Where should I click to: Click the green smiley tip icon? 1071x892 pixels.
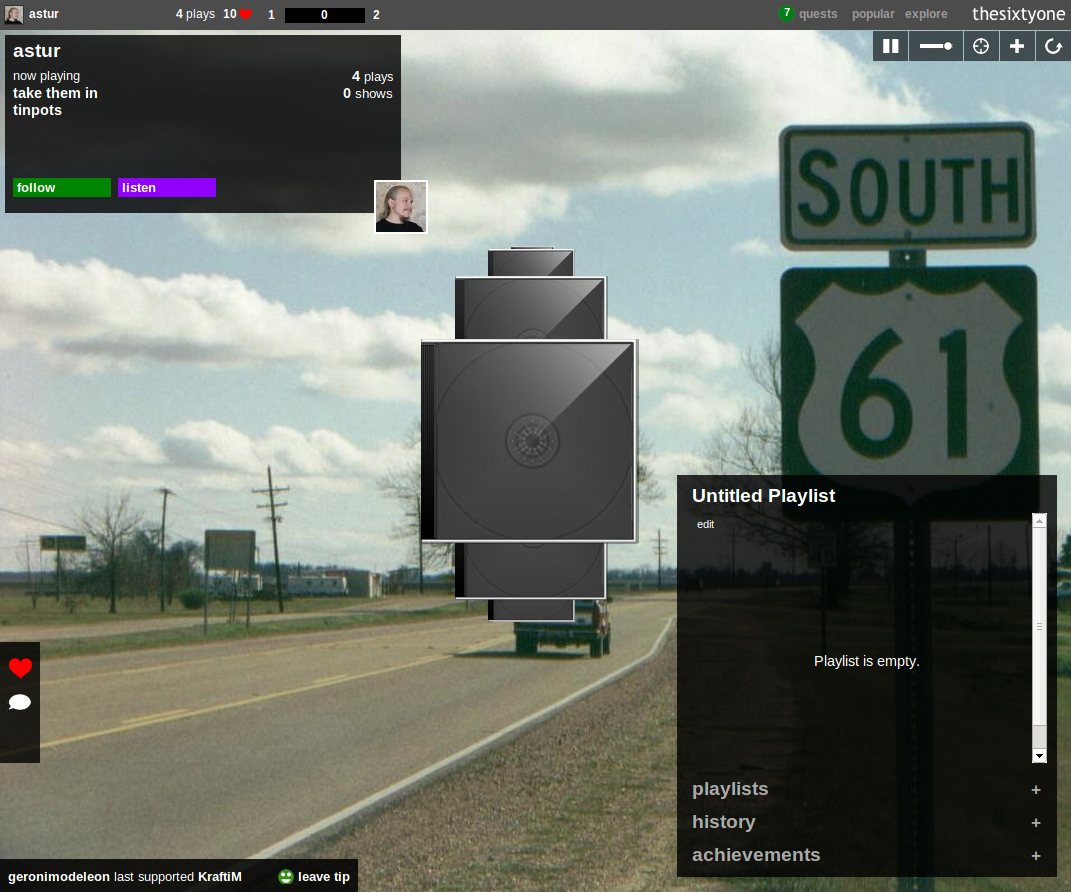click(286, 877)
